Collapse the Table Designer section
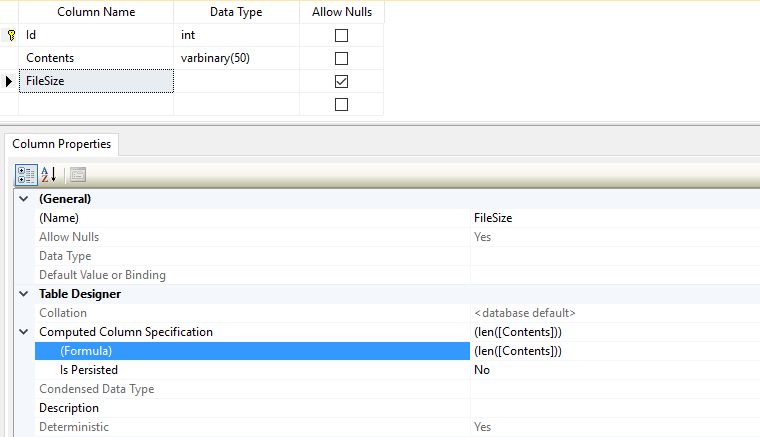This screenshot has height=437, width=760. click(x=23, y=294)
